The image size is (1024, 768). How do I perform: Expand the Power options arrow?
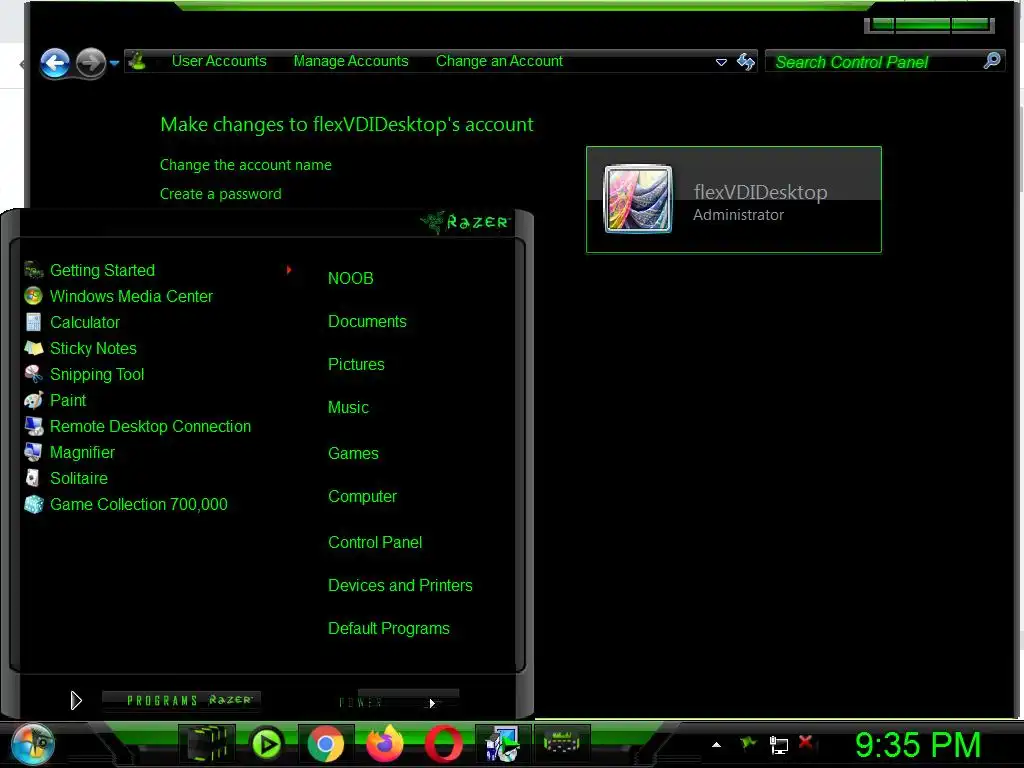coord(432,703)
